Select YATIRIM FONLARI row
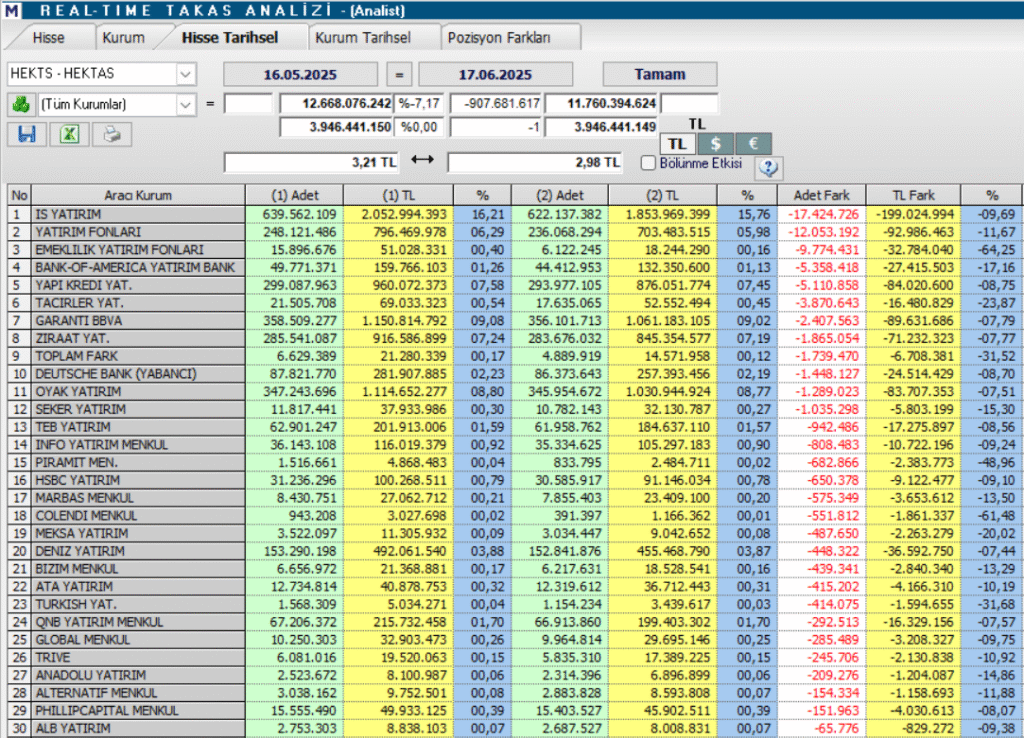This screenshot has width=1024, height=738. [x=515, y=232]
